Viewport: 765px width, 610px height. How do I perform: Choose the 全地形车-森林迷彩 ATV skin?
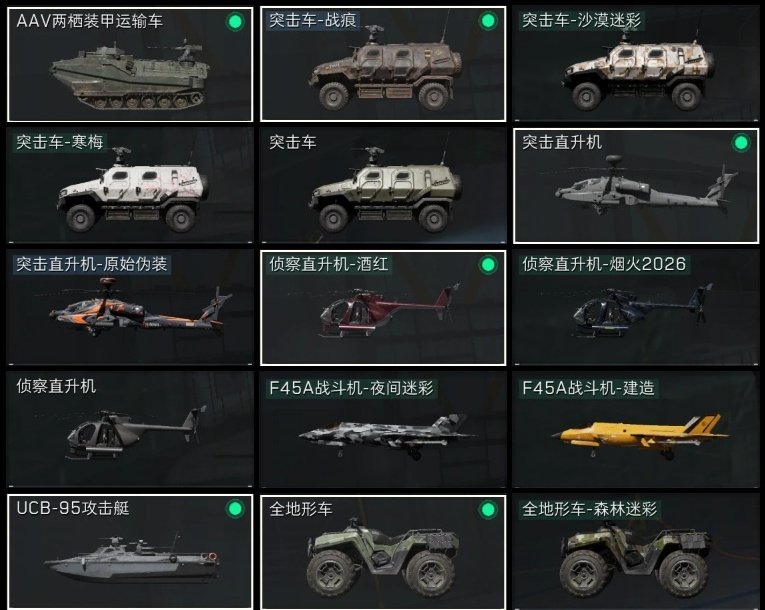pos(636,552)
